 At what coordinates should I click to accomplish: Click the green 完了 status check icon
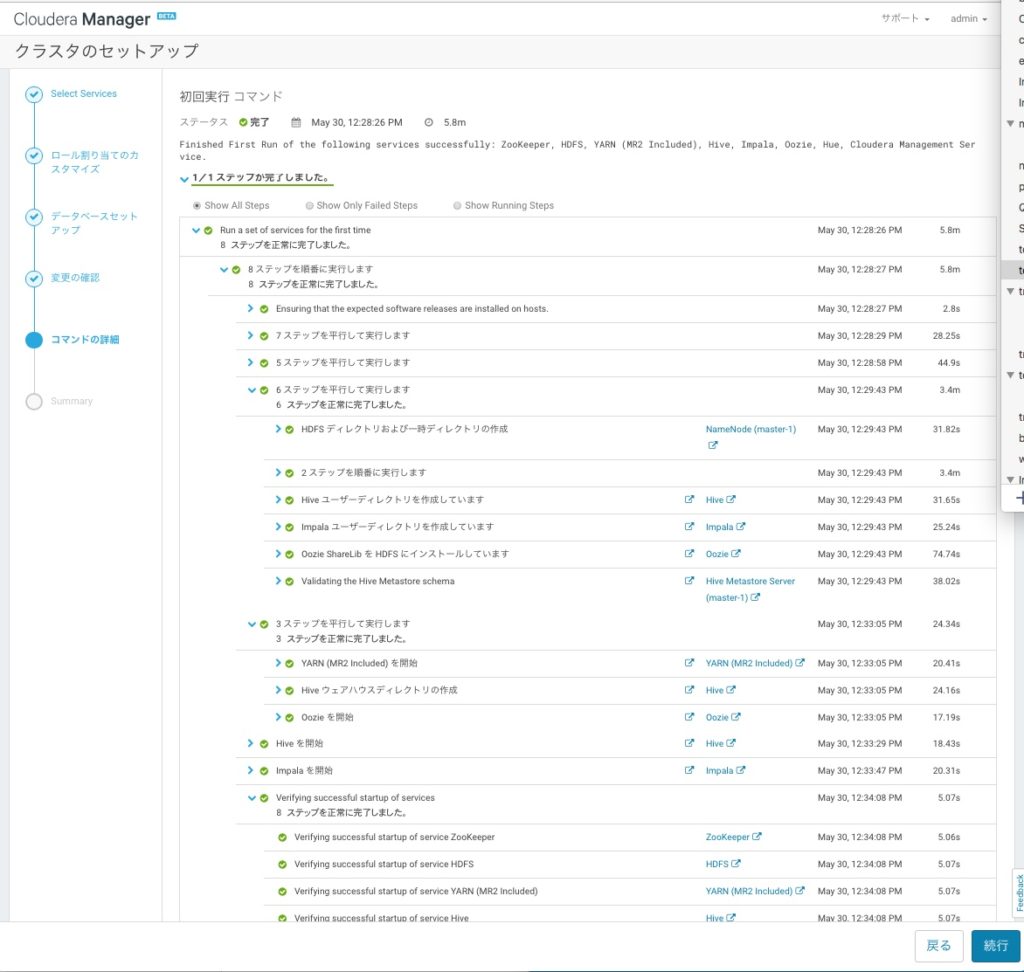point(243,122)
